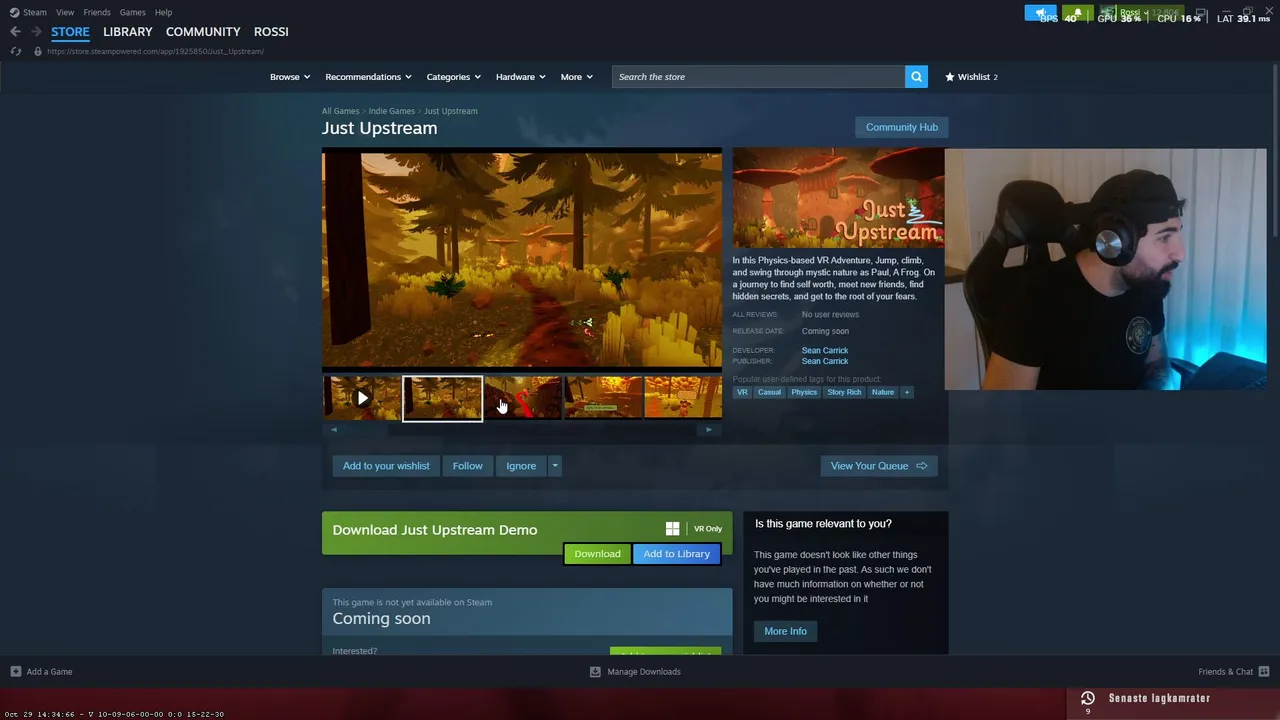1280x720 pixels.
Task: Click the More Info button
Action: coord(785,631)
